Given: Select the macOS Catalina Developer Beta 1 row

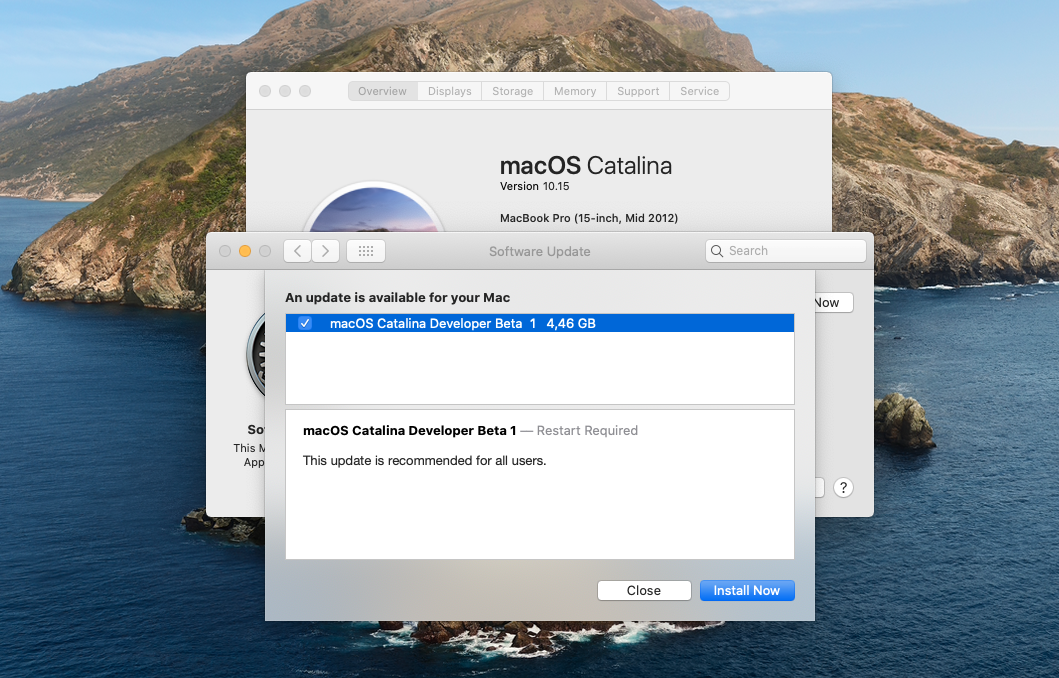Looking at the screenshot, I should click(x=540, y=323).
